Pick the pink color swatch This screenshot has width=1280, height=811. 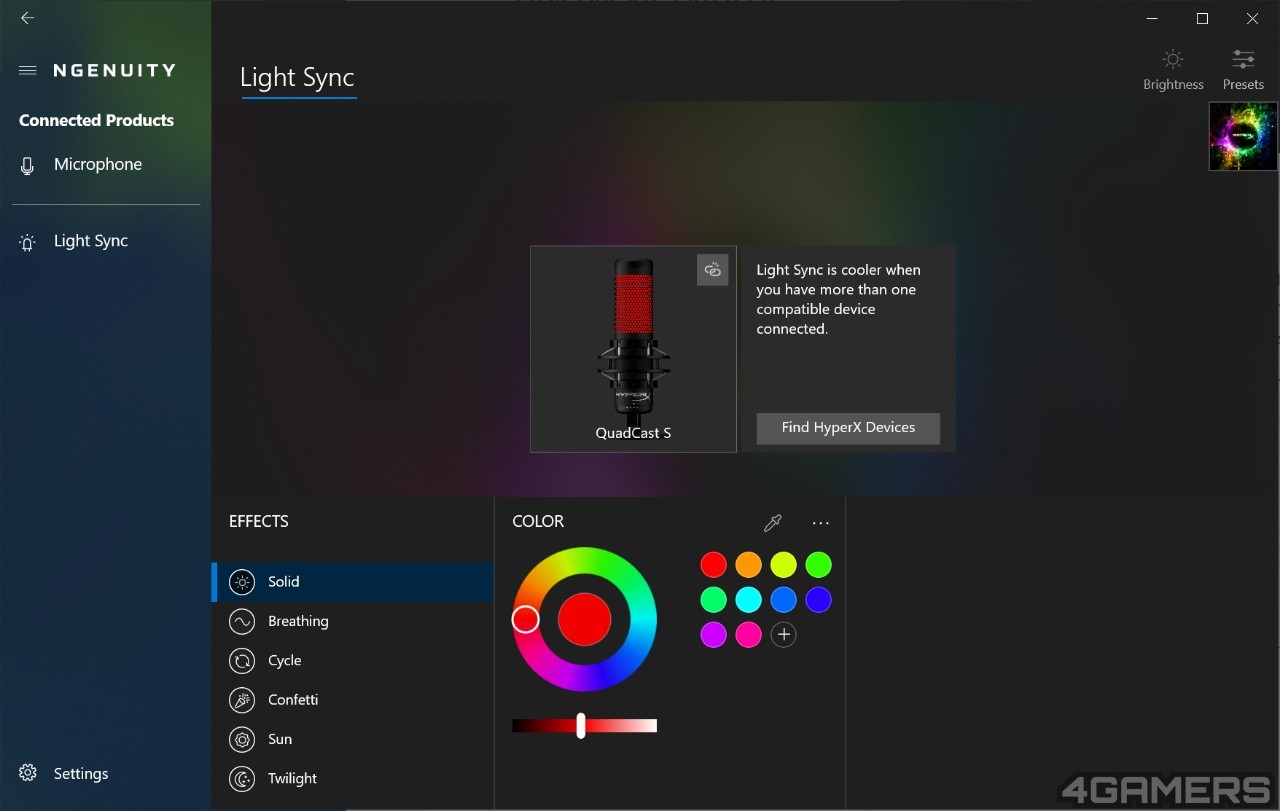point(748,634)
